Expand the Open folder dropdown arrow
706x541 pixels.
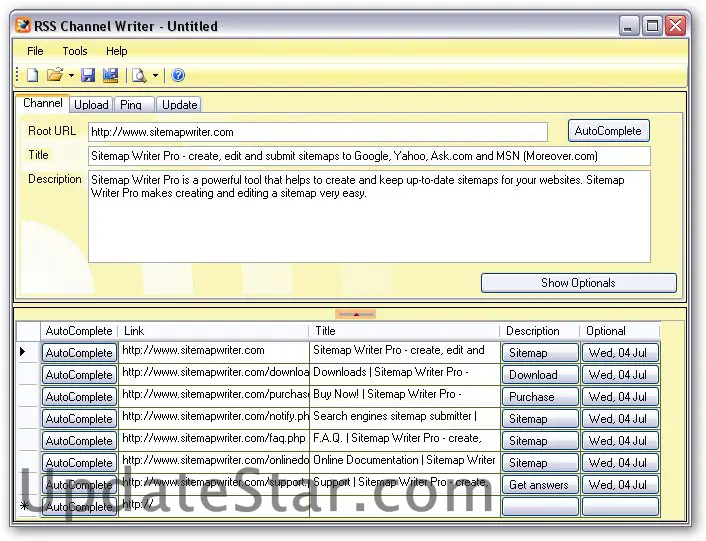[x=71, y=76]
